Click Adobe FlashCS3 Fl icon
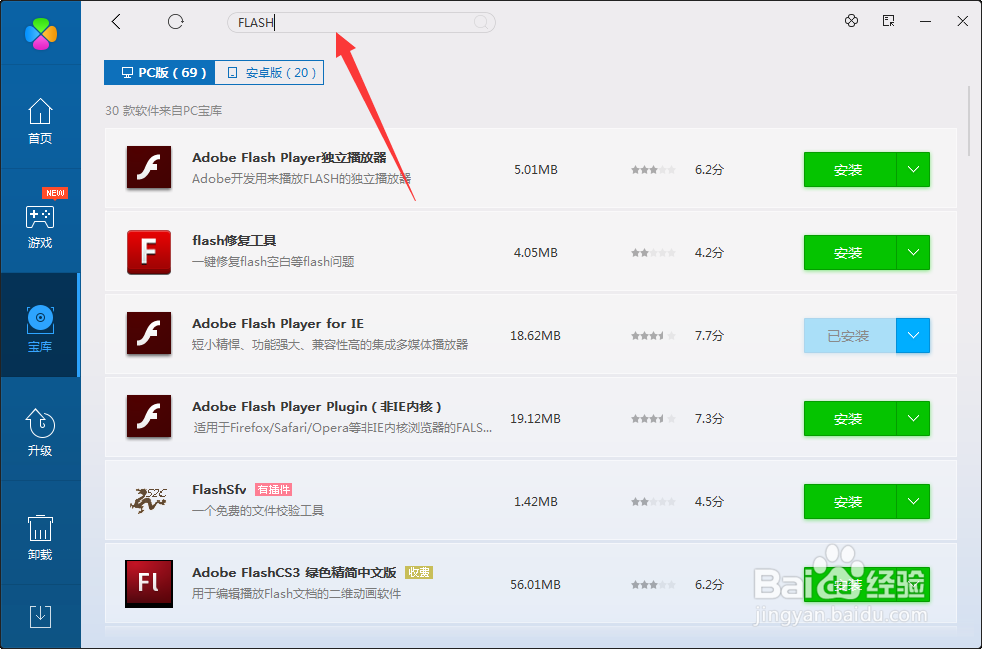Viewport: 982px width, 649px height. [149, 584]
